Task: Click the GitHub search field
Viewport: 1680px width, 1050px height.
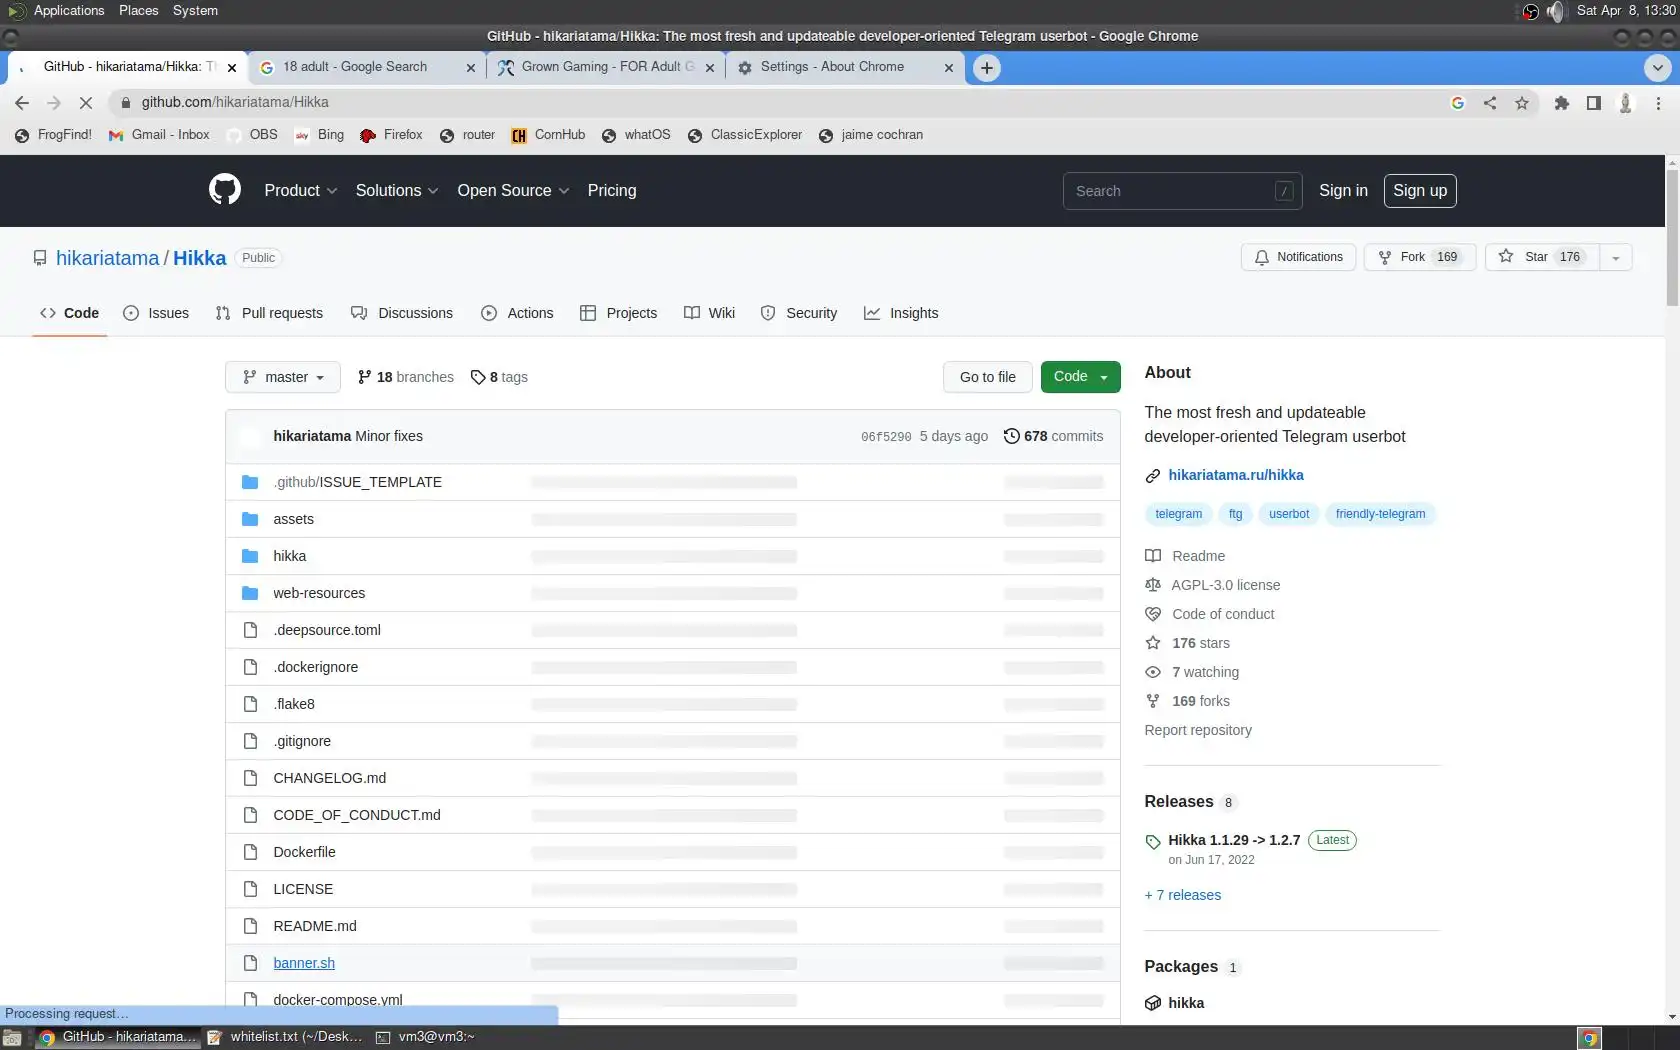Action: (x=1182, y=190)
